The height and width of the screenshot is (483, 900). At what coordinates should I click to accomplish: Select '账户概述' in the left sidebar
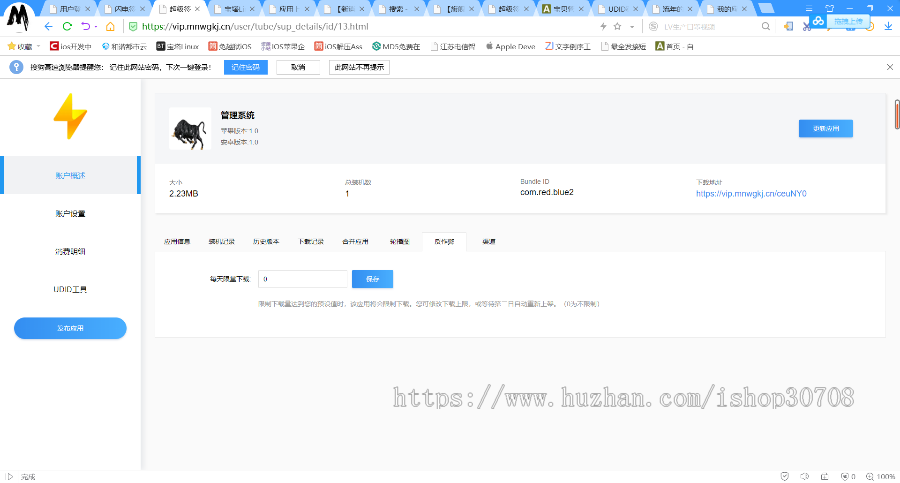(70, 175)
